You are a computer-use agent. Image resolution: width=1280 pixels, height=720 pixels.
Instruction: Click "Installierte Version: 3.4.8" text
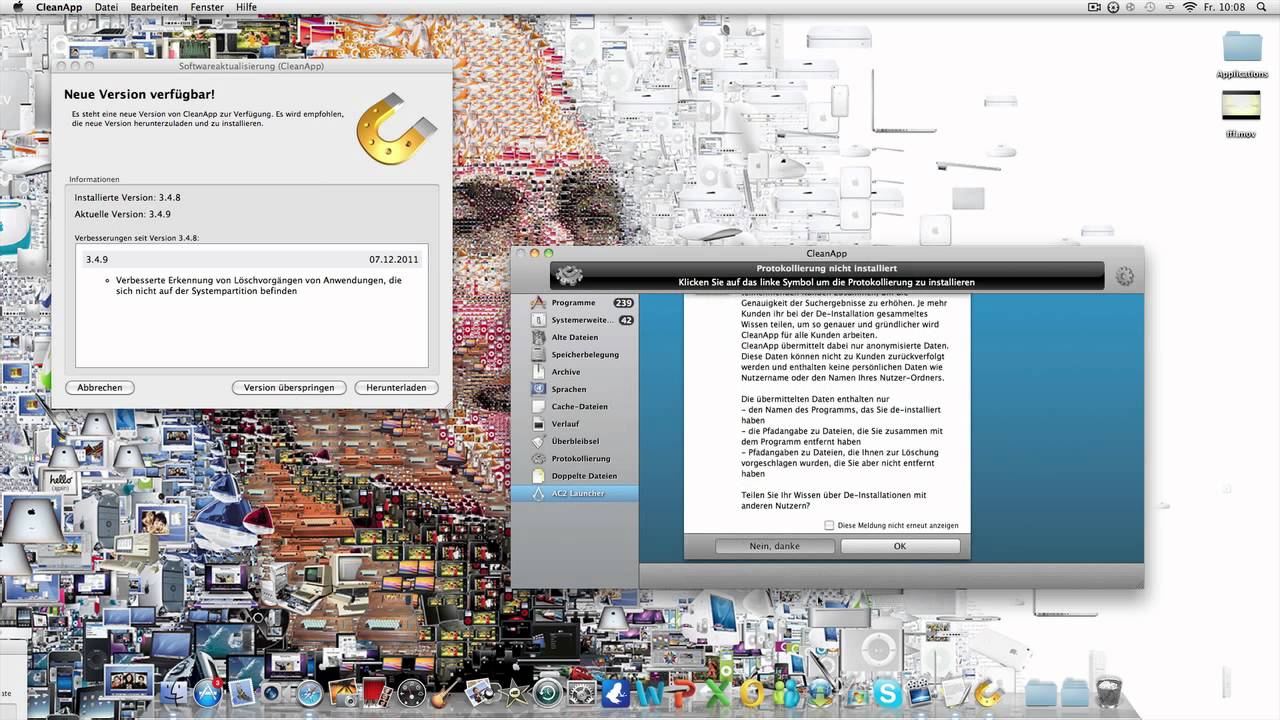(x=127, y=198)
